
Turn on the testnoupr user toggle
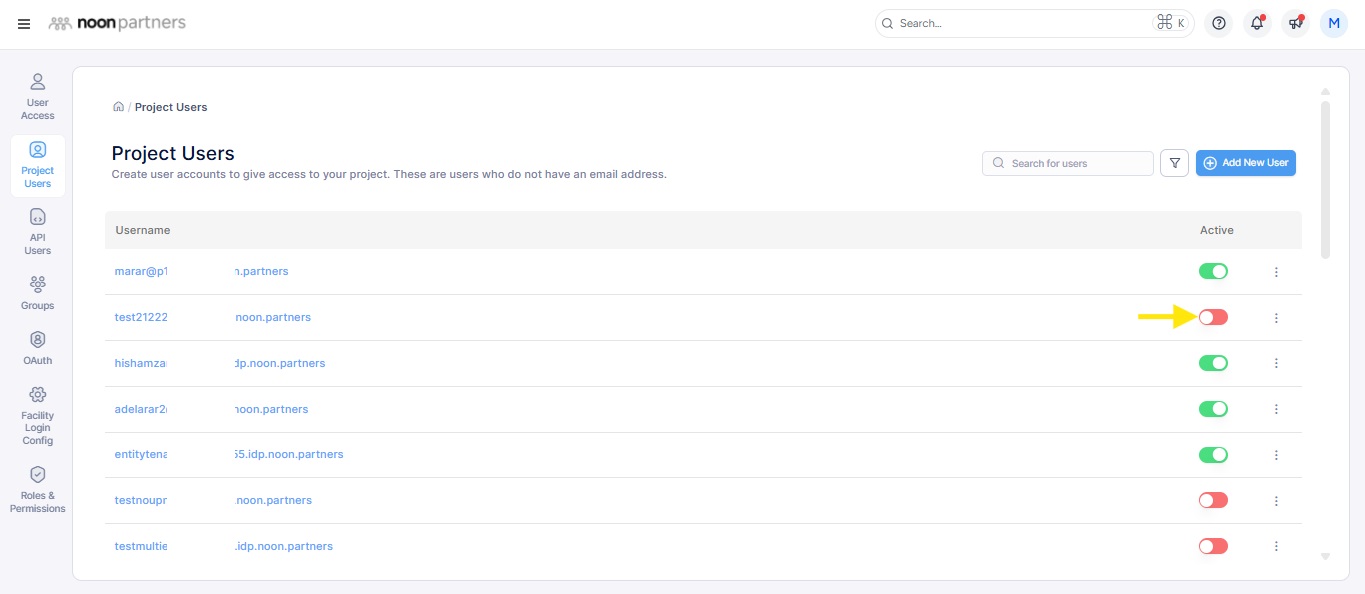pyautogui.click(x=1213, y=500)
